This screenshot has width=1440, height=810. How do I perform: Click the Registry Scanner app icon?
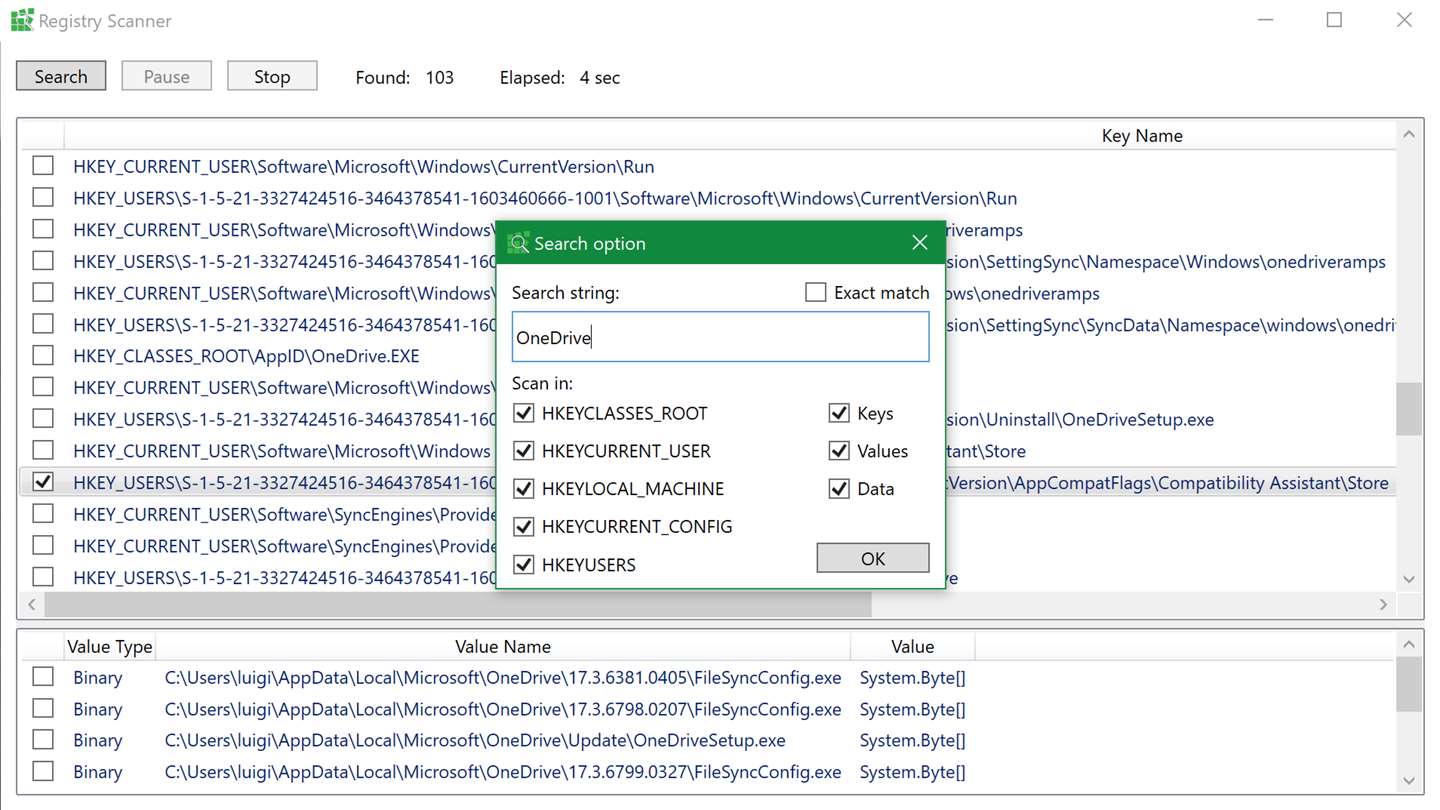(x=22, y=21)
